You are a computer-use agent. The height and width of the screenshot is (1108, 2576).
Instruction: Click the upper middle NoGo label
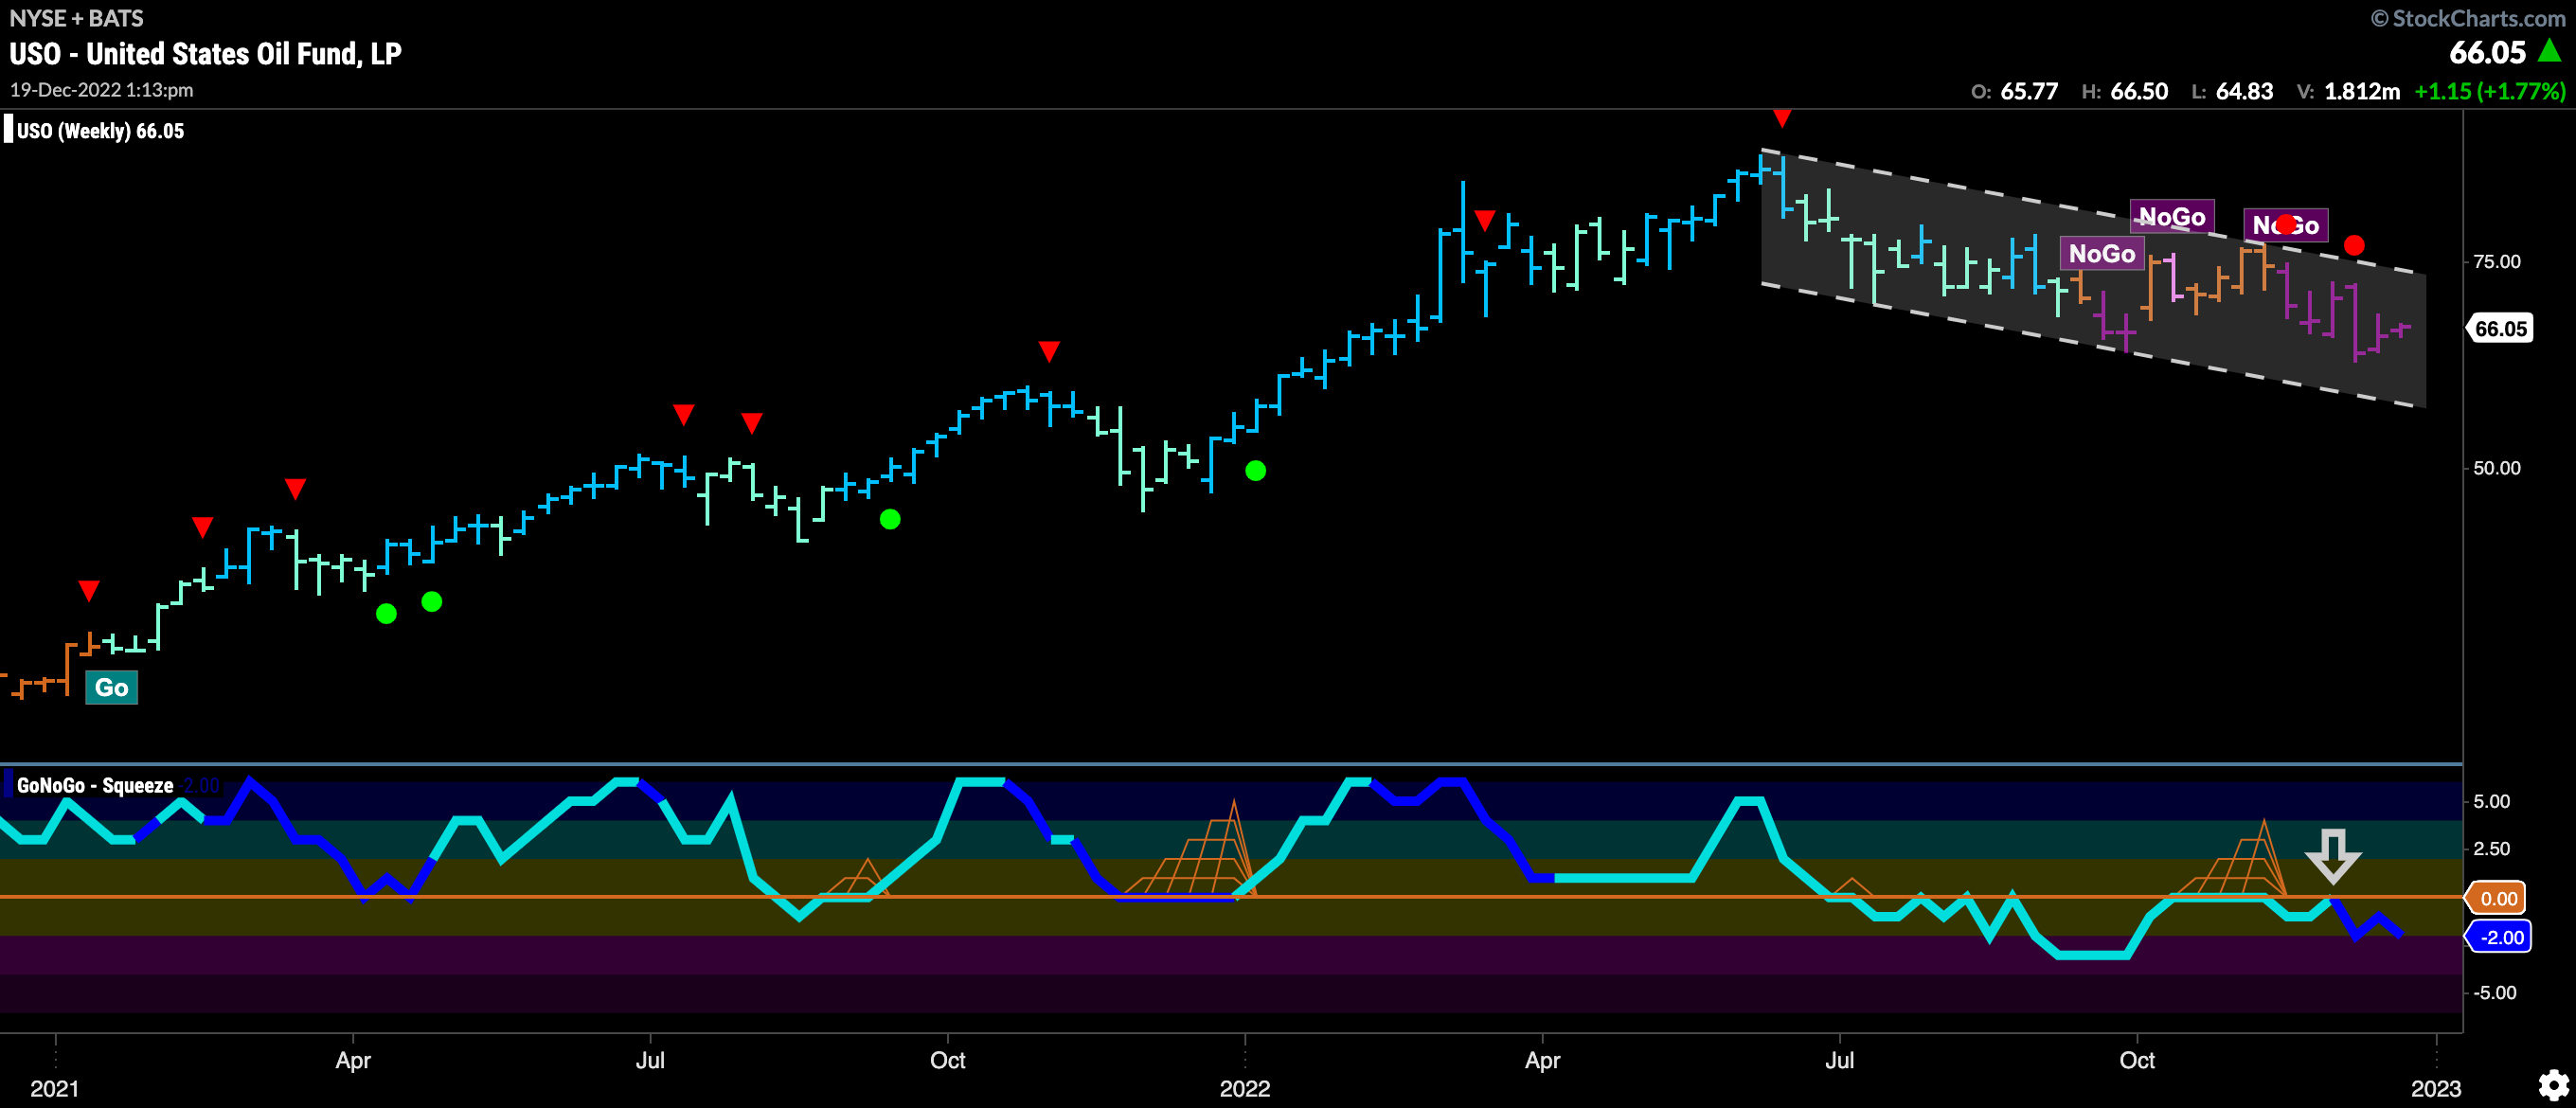pyautogui.click(x=2172, y=217)
